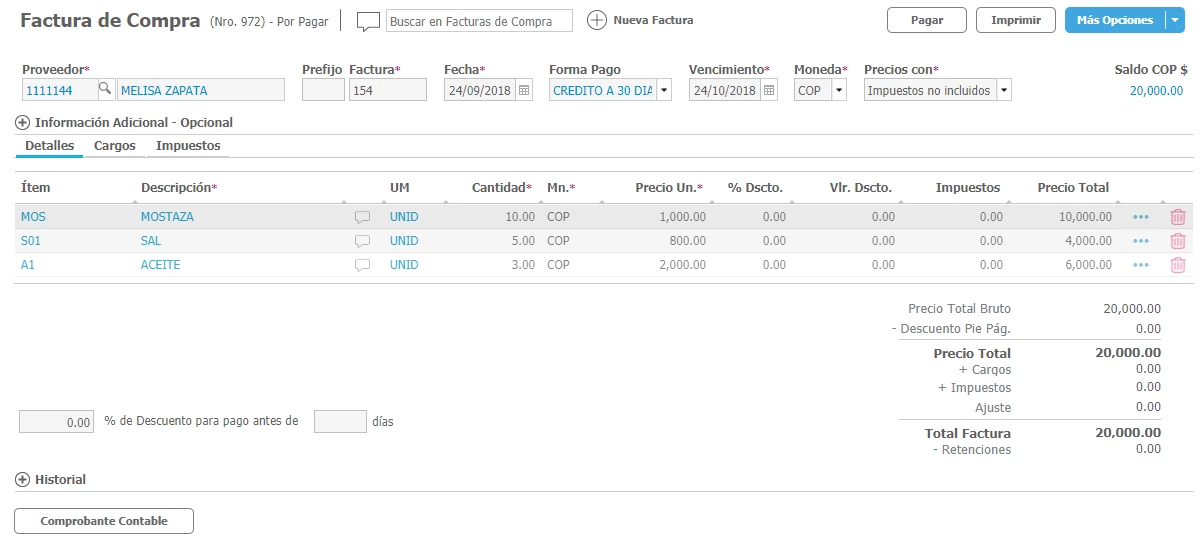Viewport: 1201px width, 555px height.
Task: Open the Vencimiento calendar picker icon
Action: (768, 90)
